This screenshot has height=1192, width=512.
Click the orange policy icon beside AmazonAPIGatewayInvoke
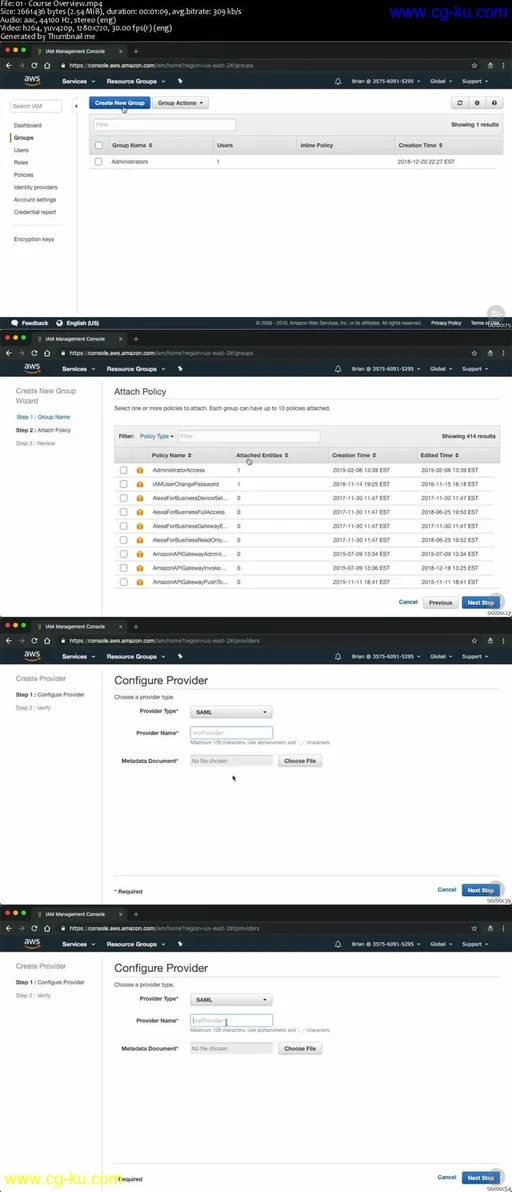pos(140,568)
